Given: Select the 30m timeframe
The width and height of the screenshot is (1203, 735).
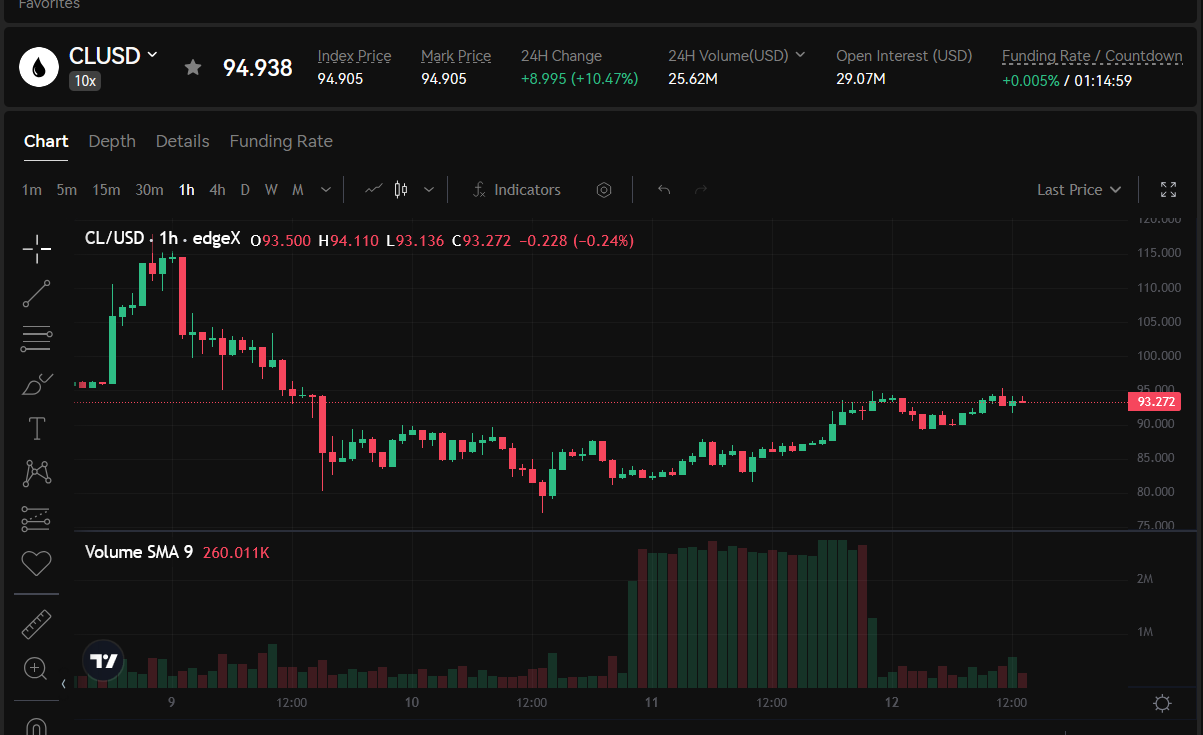Looking at the screenshot, I should click(x=149, y=190).
